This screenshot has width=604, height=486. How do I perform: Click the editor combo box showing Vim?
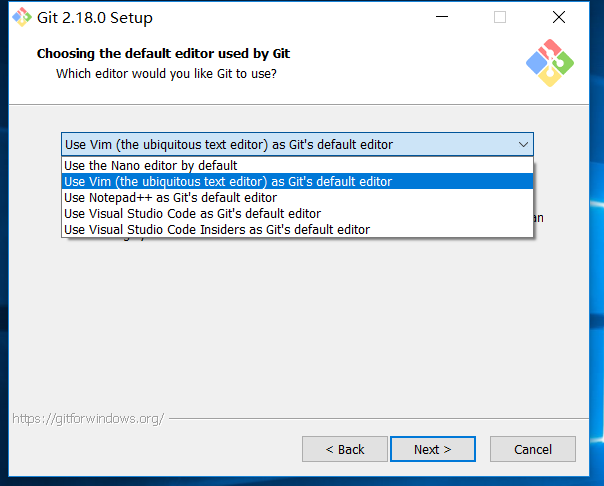coord(297,144)
